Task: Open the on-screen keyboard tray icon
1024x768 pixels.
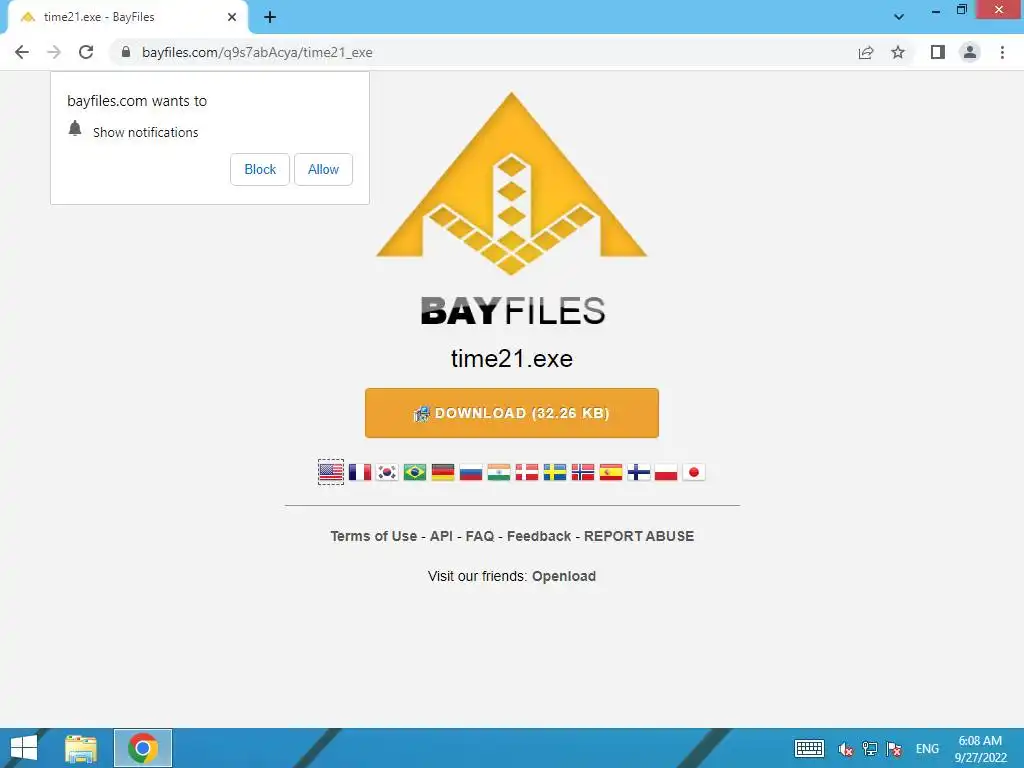Action: 809,748
